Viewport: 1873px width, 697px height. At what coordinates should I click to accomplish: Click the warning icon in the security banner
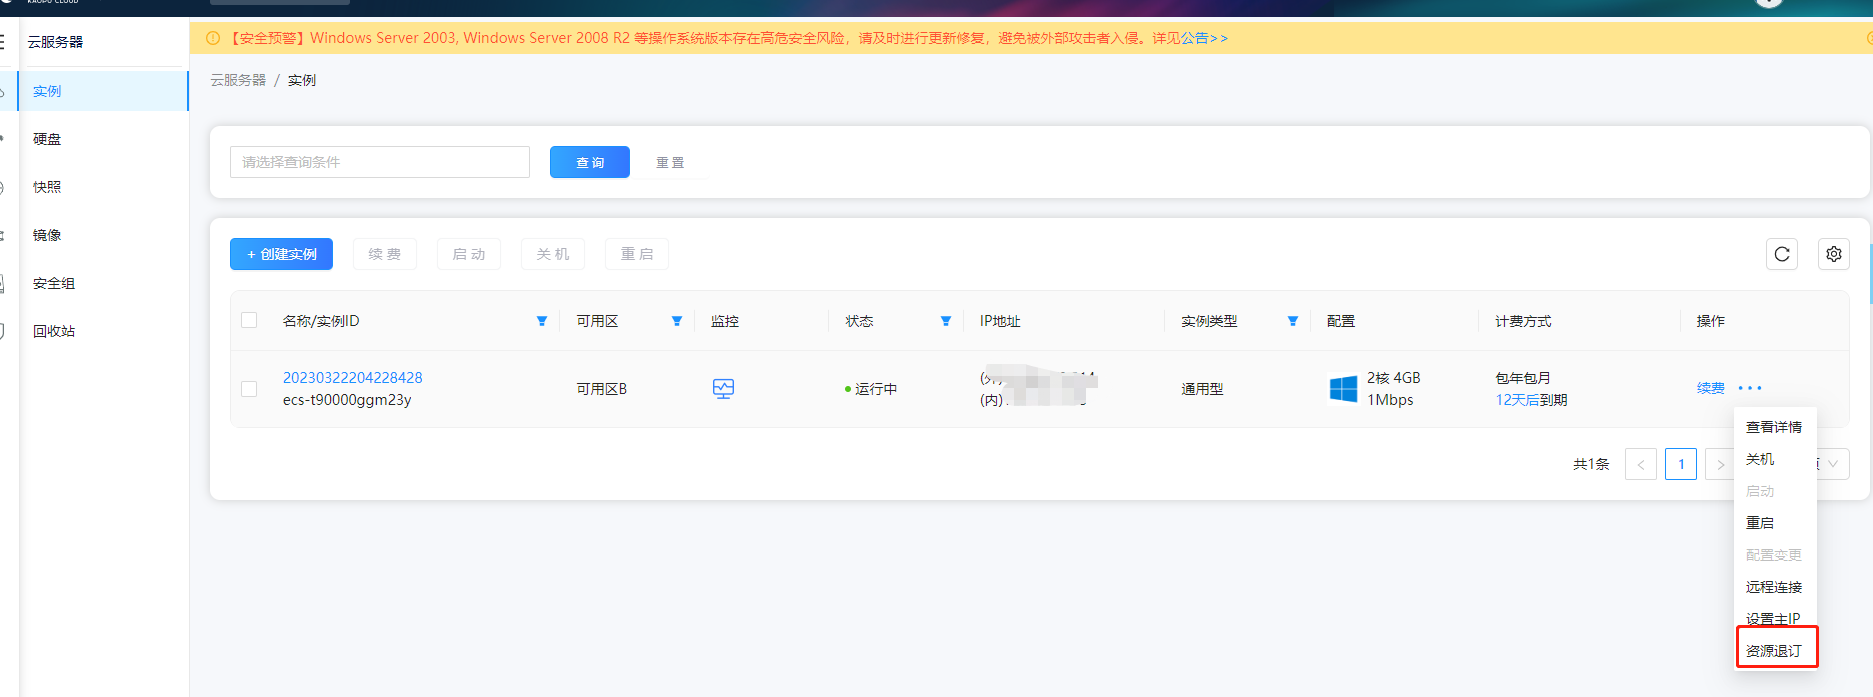pyautogui.click(x=213, y=38)
